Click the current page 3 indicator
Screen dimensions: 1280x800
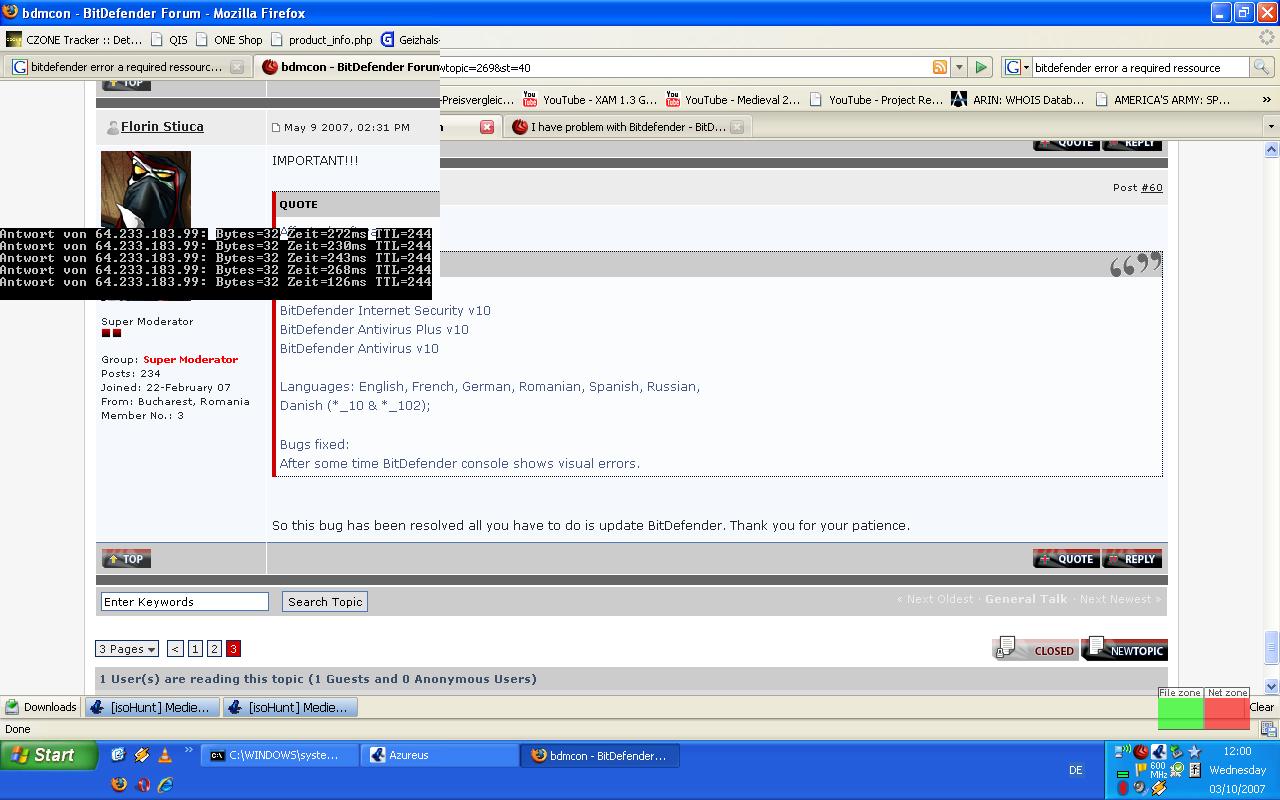click(x=233, y=649)
